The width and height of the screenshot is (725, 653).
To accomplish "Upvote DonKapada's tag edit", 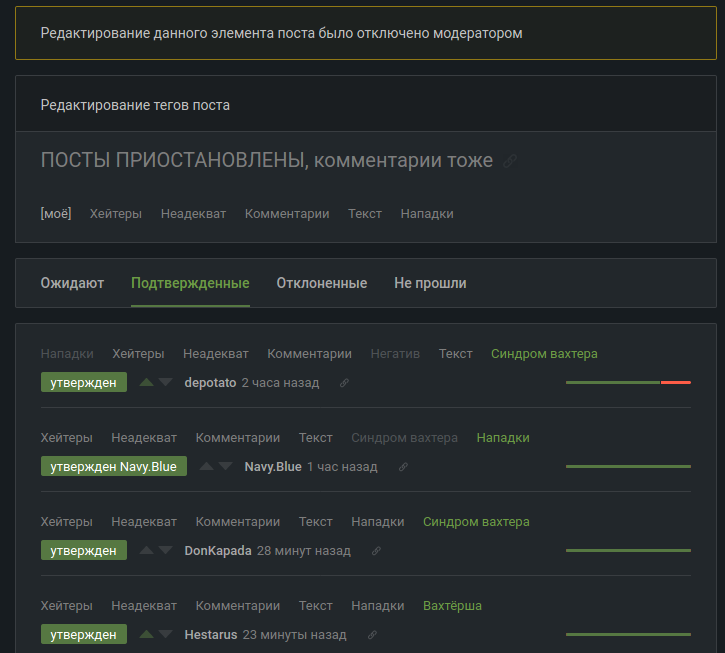I will click(x=147, y=550).
